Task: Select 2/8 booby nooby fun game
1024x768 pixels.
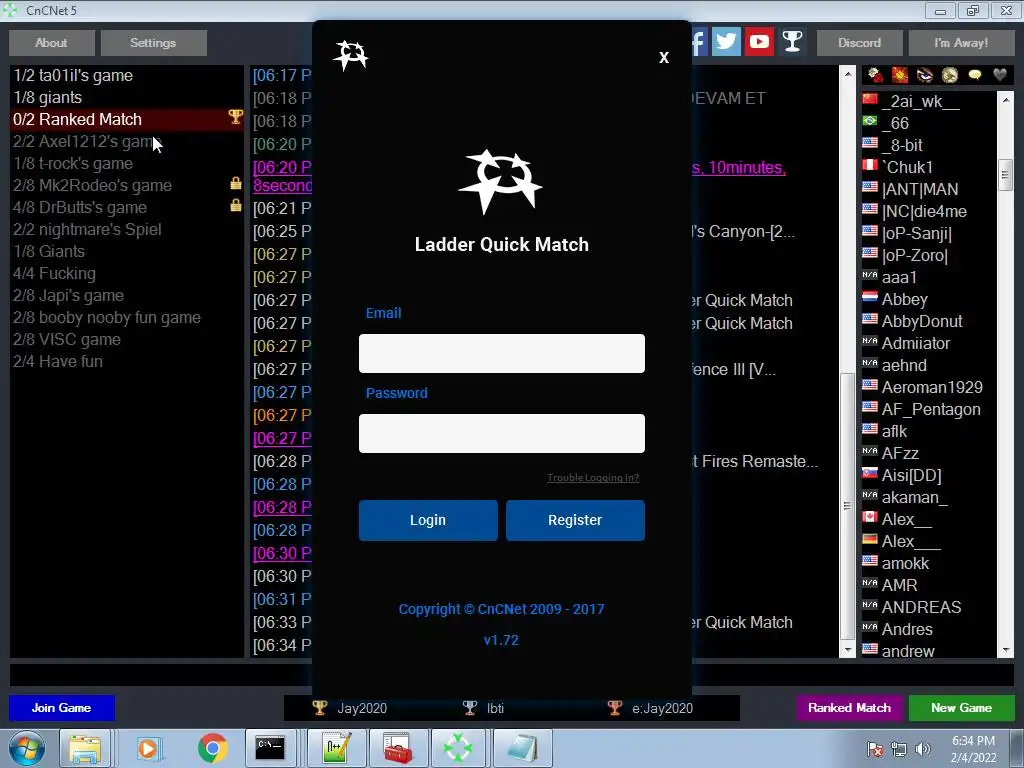Action: click(x=127, y=317)
